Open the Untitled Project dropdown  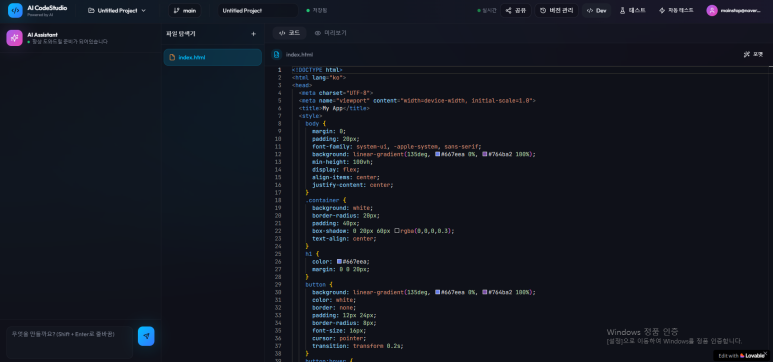point(117,10)
